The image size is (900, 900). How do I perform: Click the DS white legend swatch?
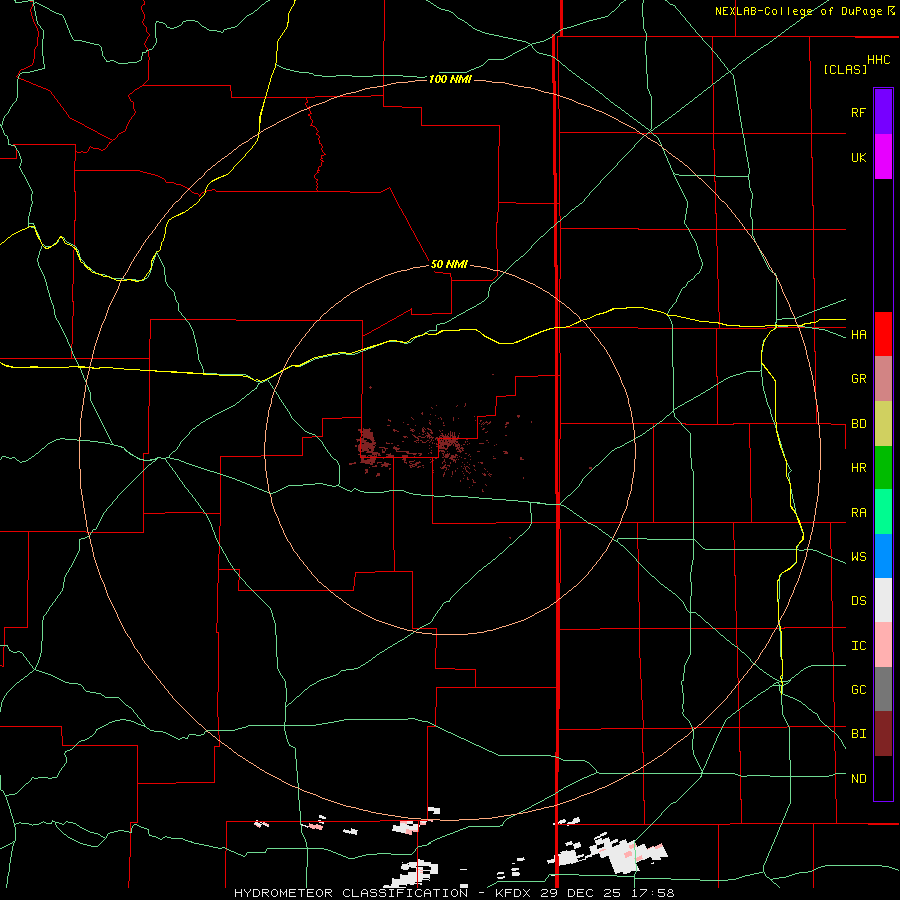pyautogui.click(x=883, y=600)
